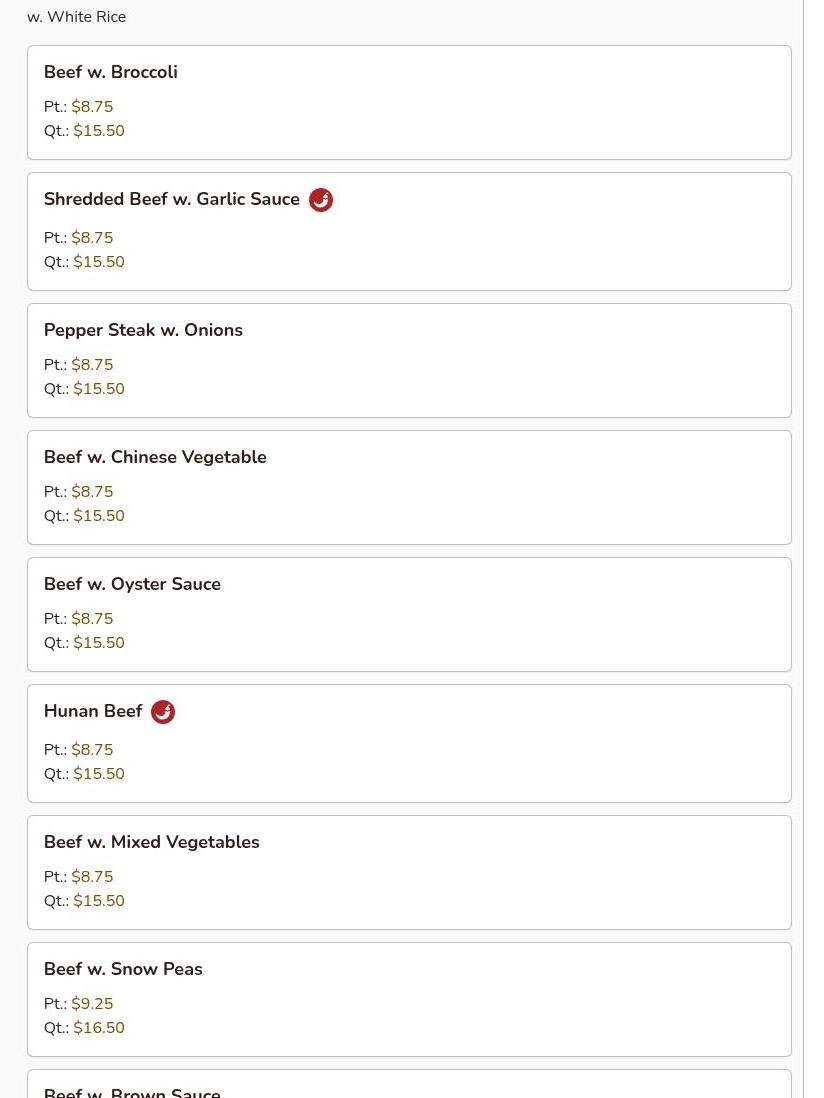Select quart price for Pepper Steak w. Onions
Screen dimensions: 824x1098
[99, 389]
